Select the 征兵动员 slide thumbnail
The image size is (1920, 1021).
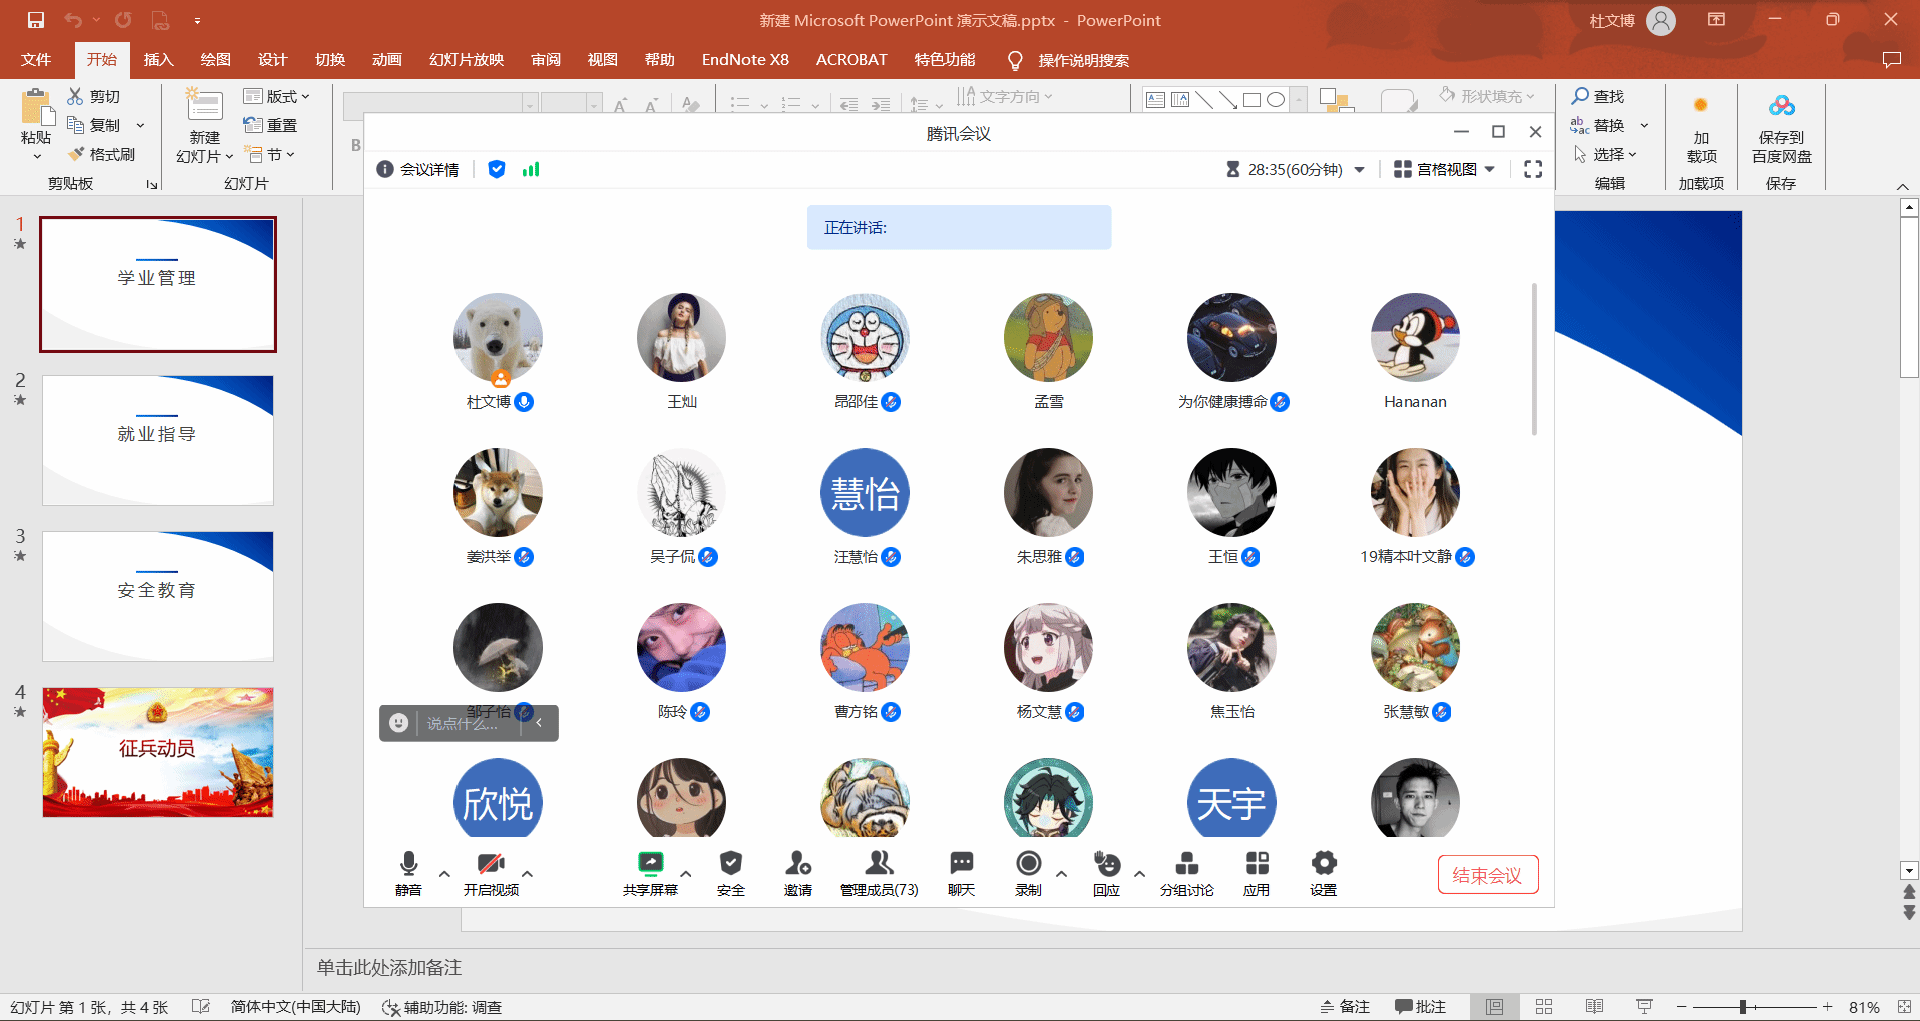[x=158, y=752]
